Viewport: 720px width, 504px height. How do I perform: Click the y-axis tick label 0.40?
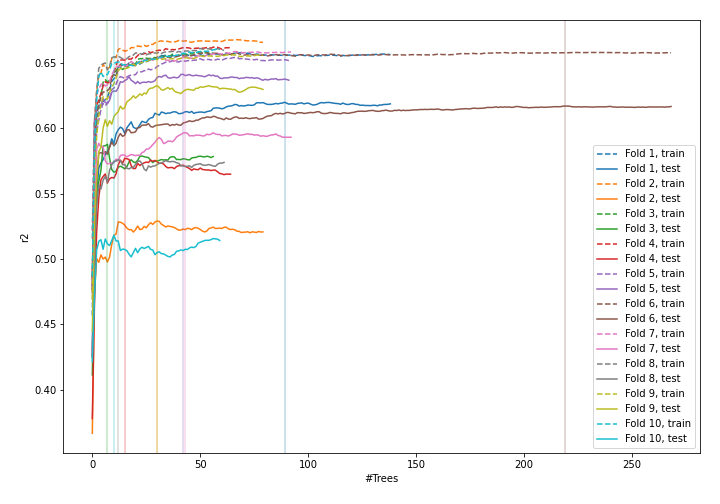[45, 390]
